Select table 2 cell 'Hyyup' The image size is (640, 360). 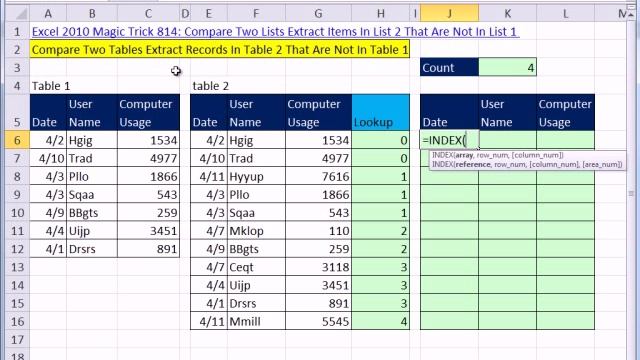[x=256, y=176]
